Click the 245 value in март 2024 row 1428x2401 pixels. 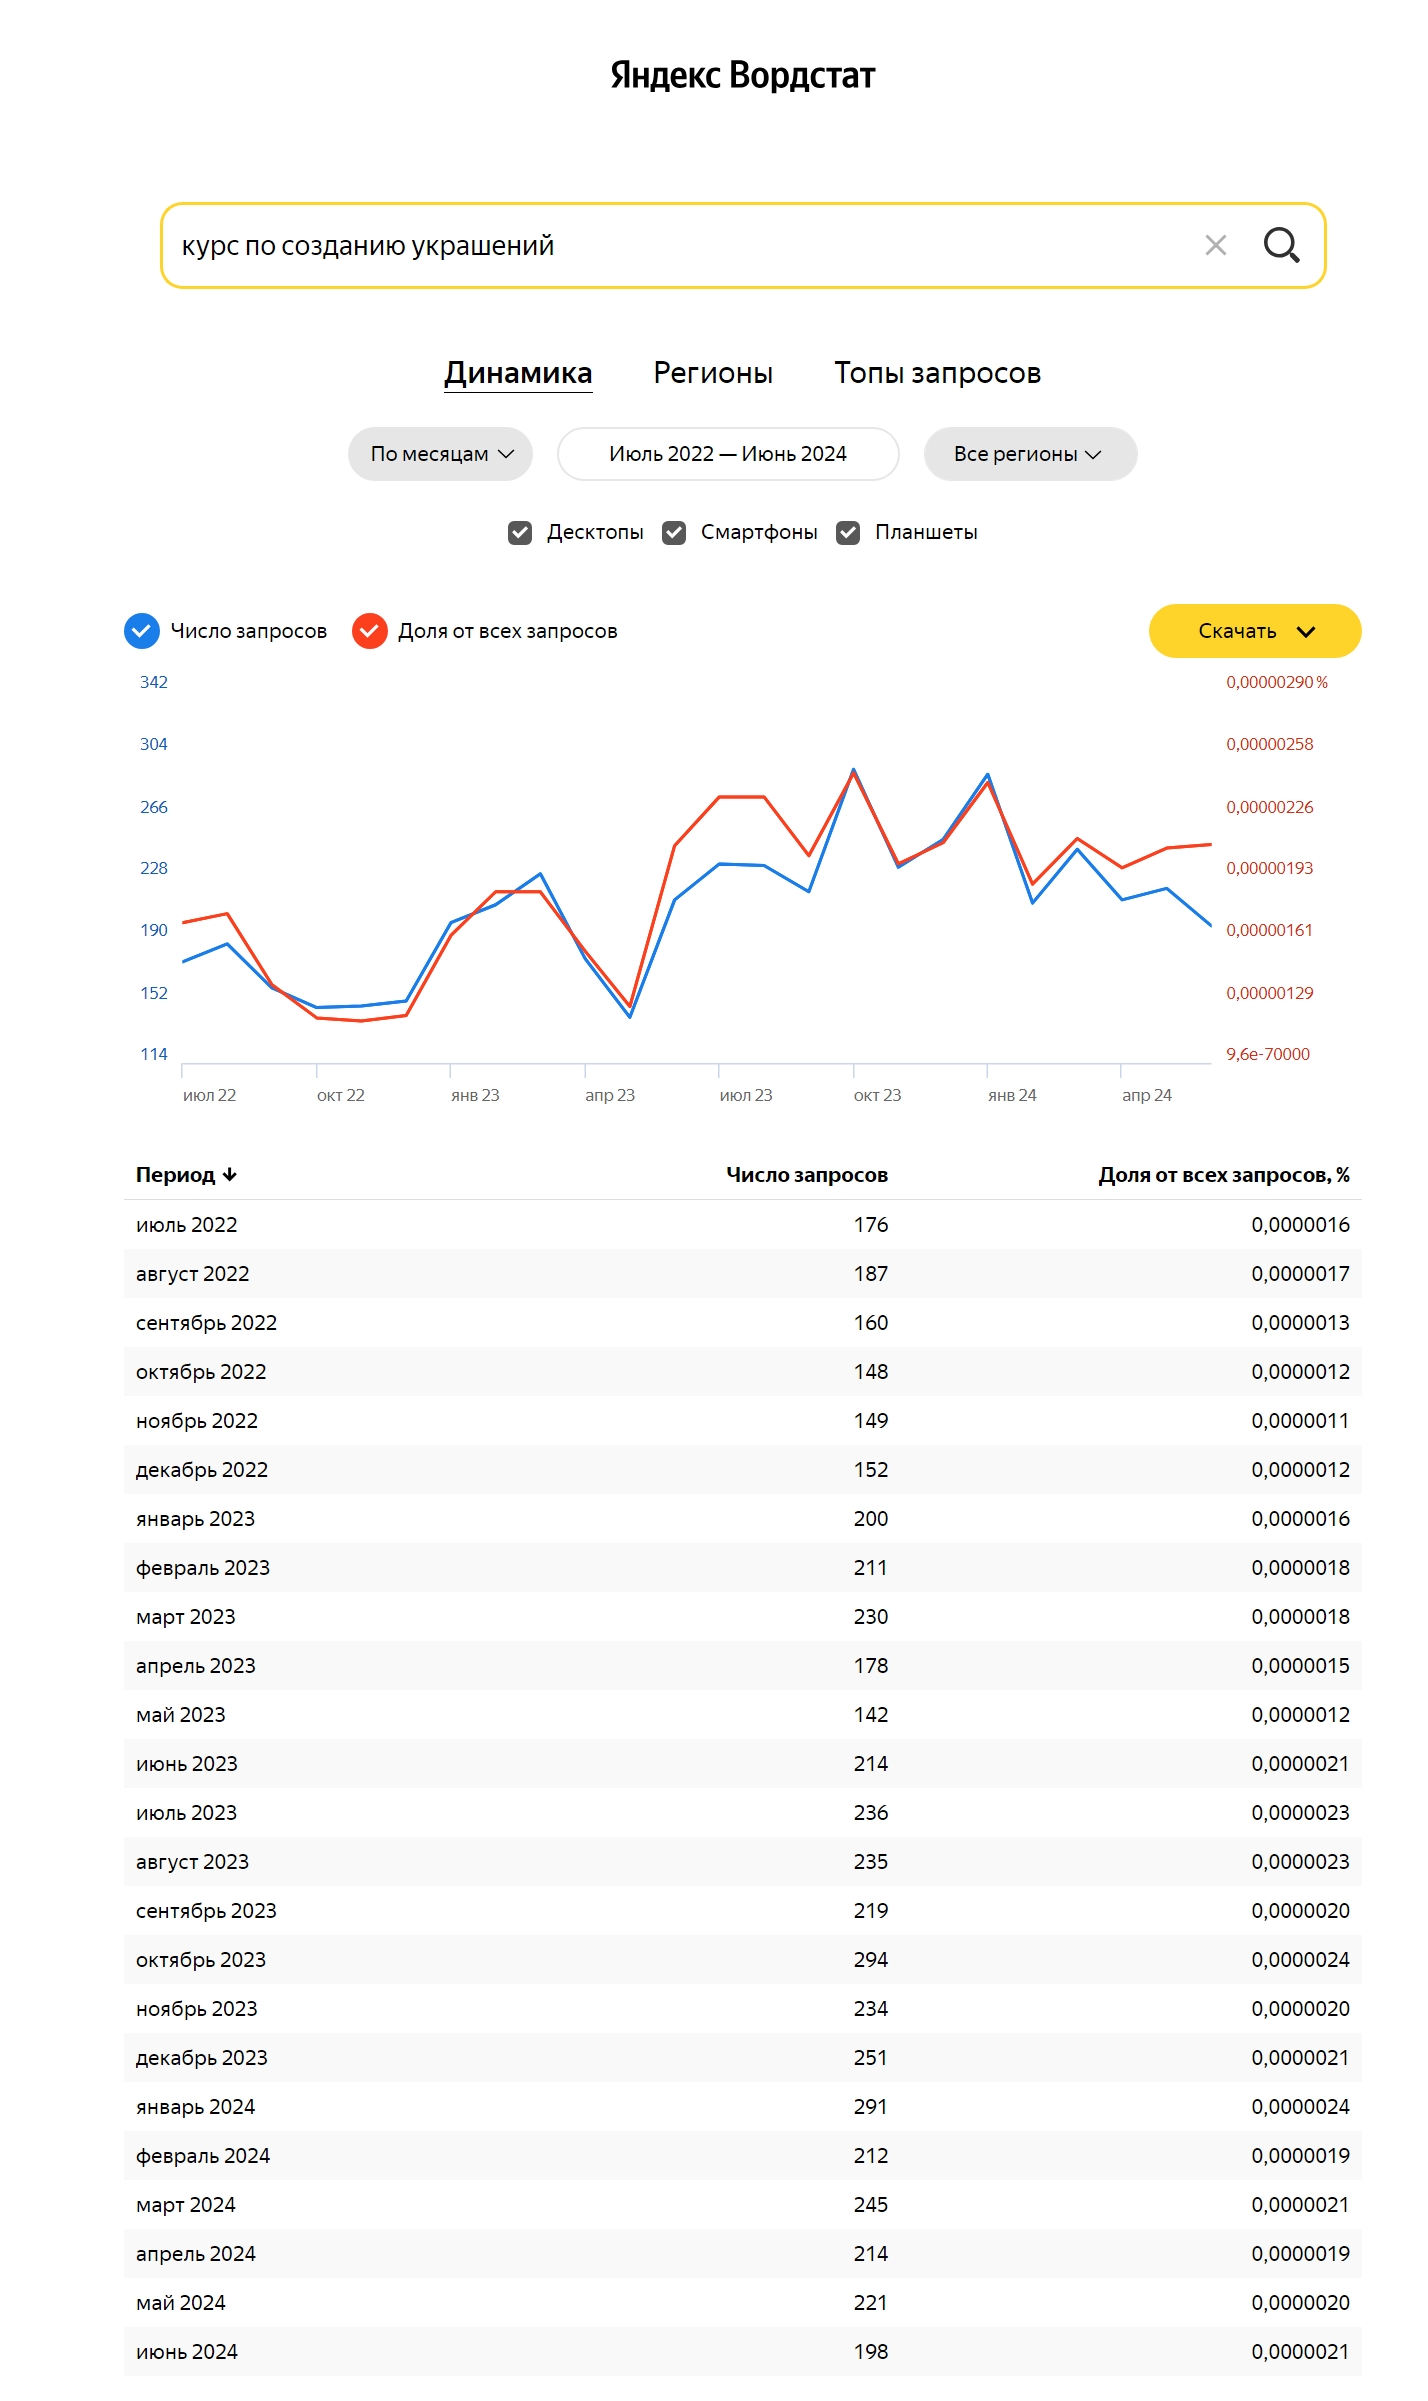[x=871, y=2205]
